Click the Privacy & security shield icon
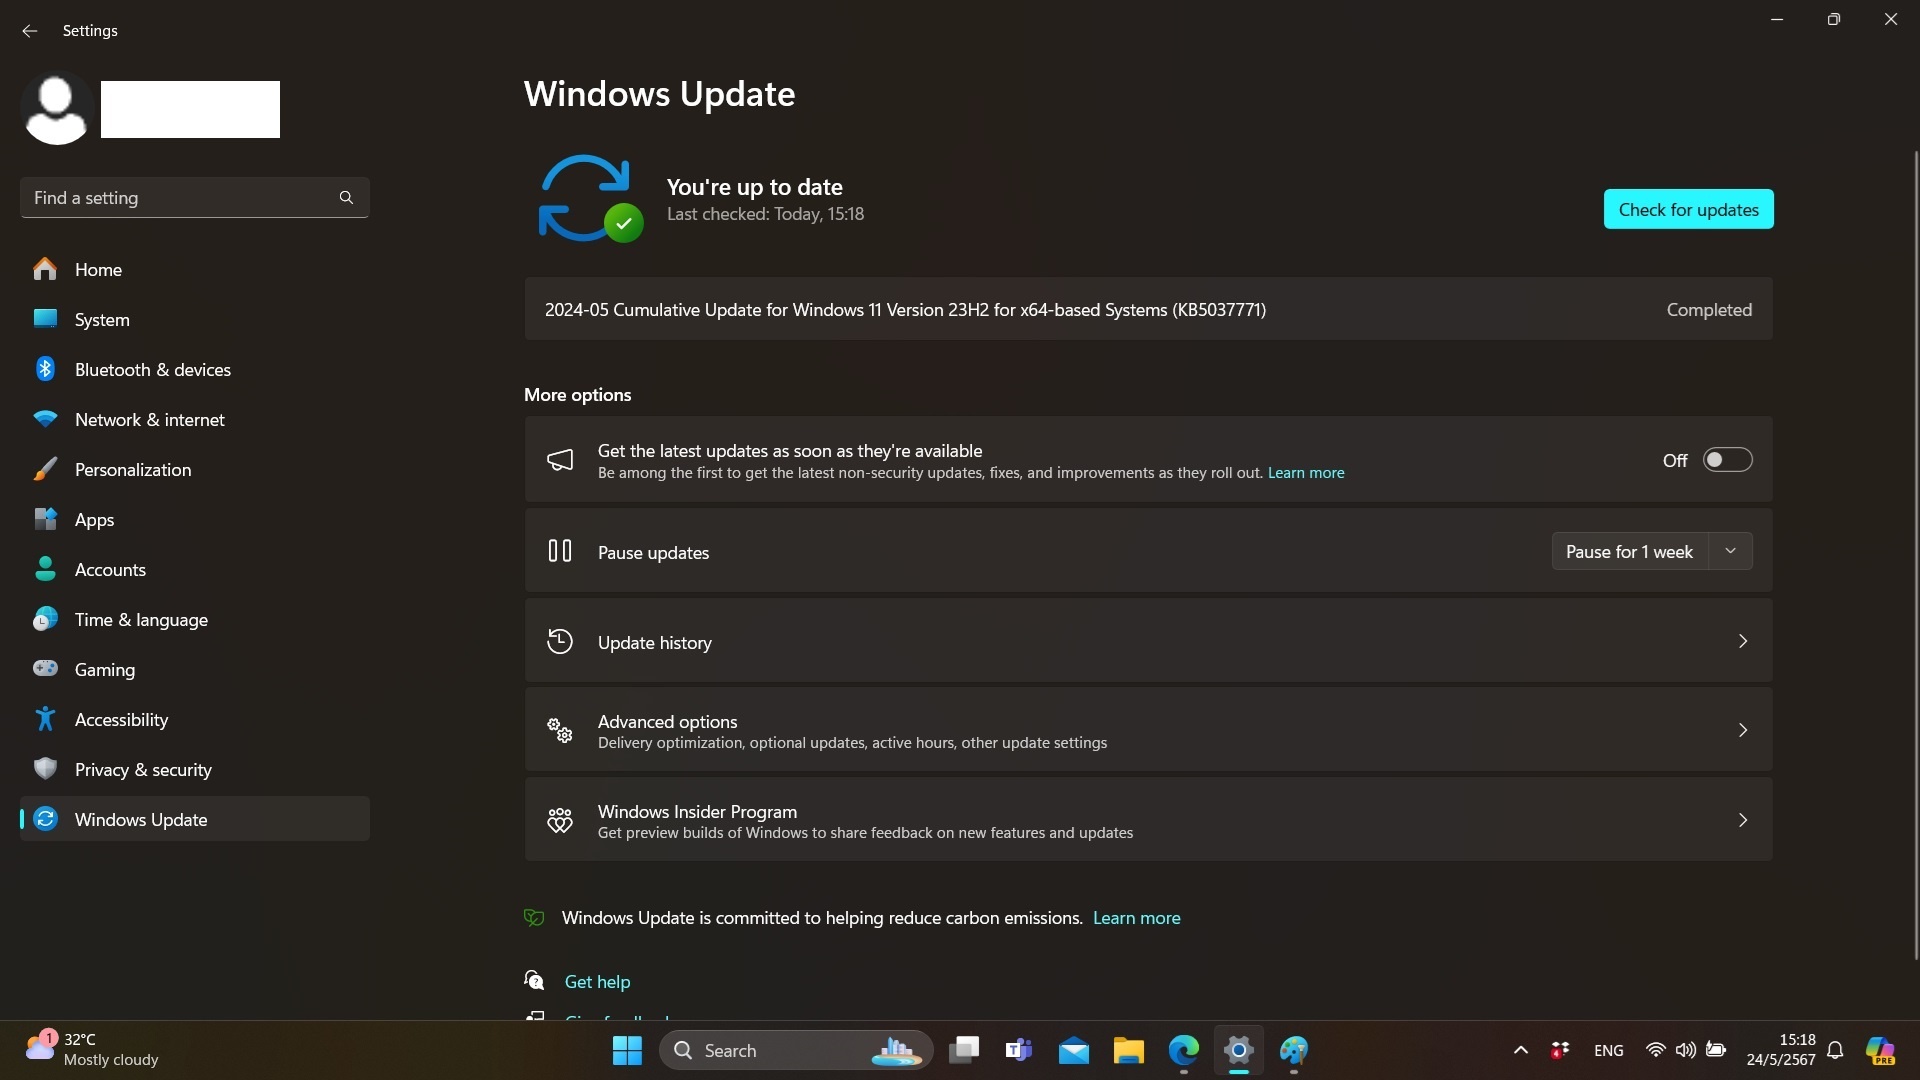This screenshot has width=1920, height=1080. (45, 768)
